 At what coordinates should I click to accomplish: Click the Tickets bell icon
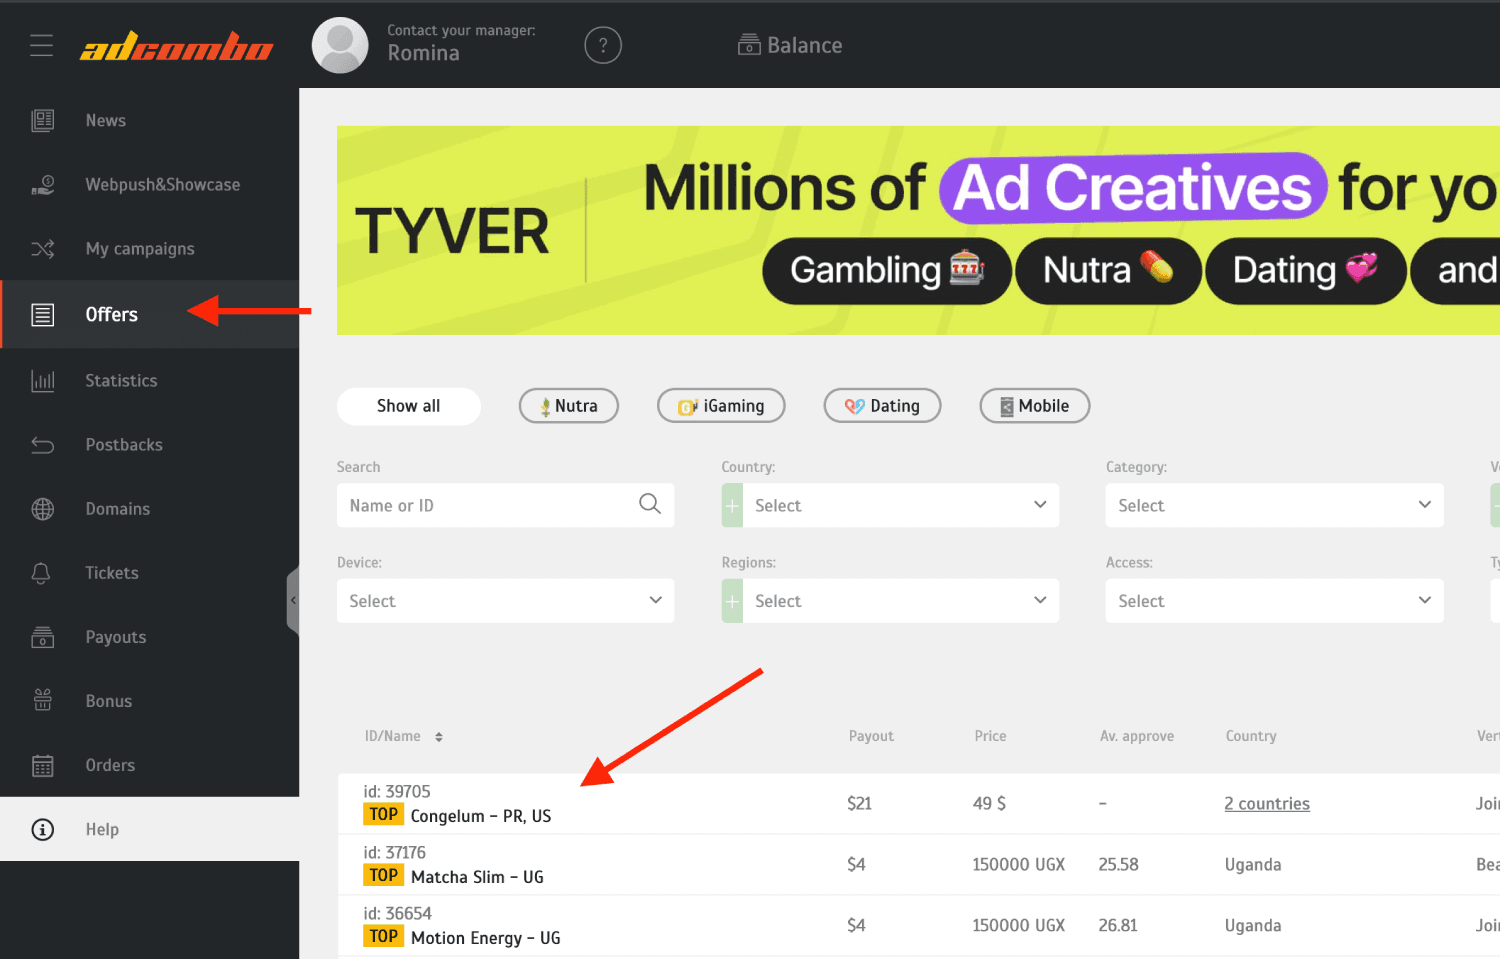41,573
